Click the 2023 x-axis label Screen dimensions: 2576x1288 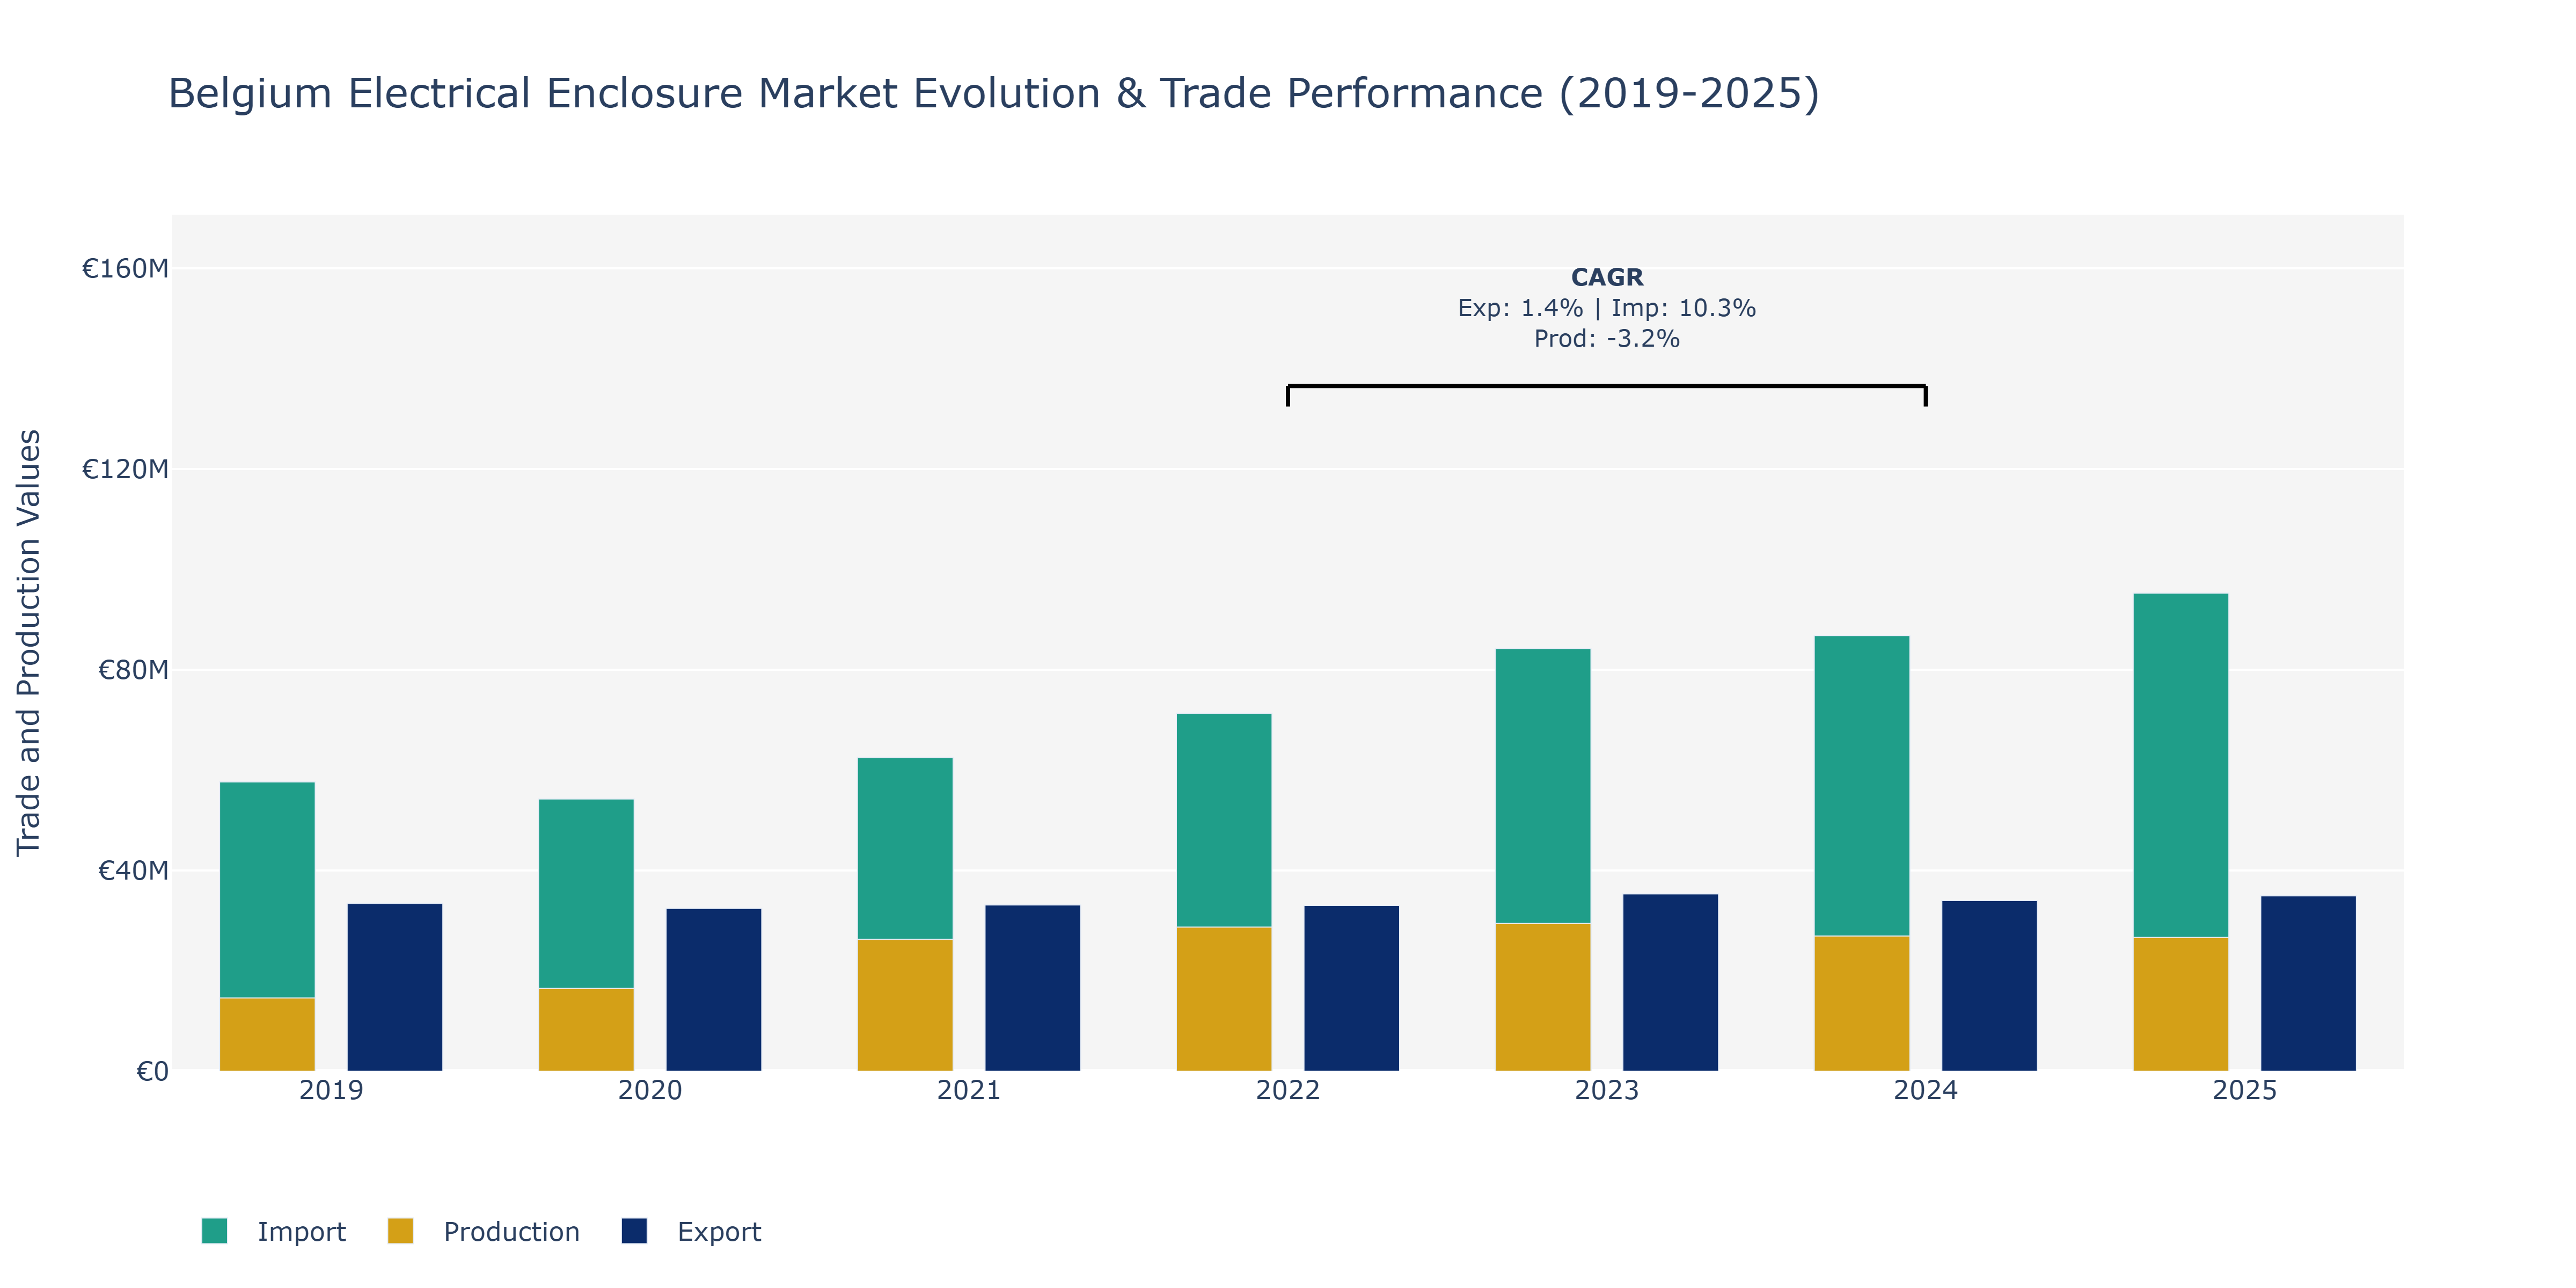(x=1607, y=1090)
